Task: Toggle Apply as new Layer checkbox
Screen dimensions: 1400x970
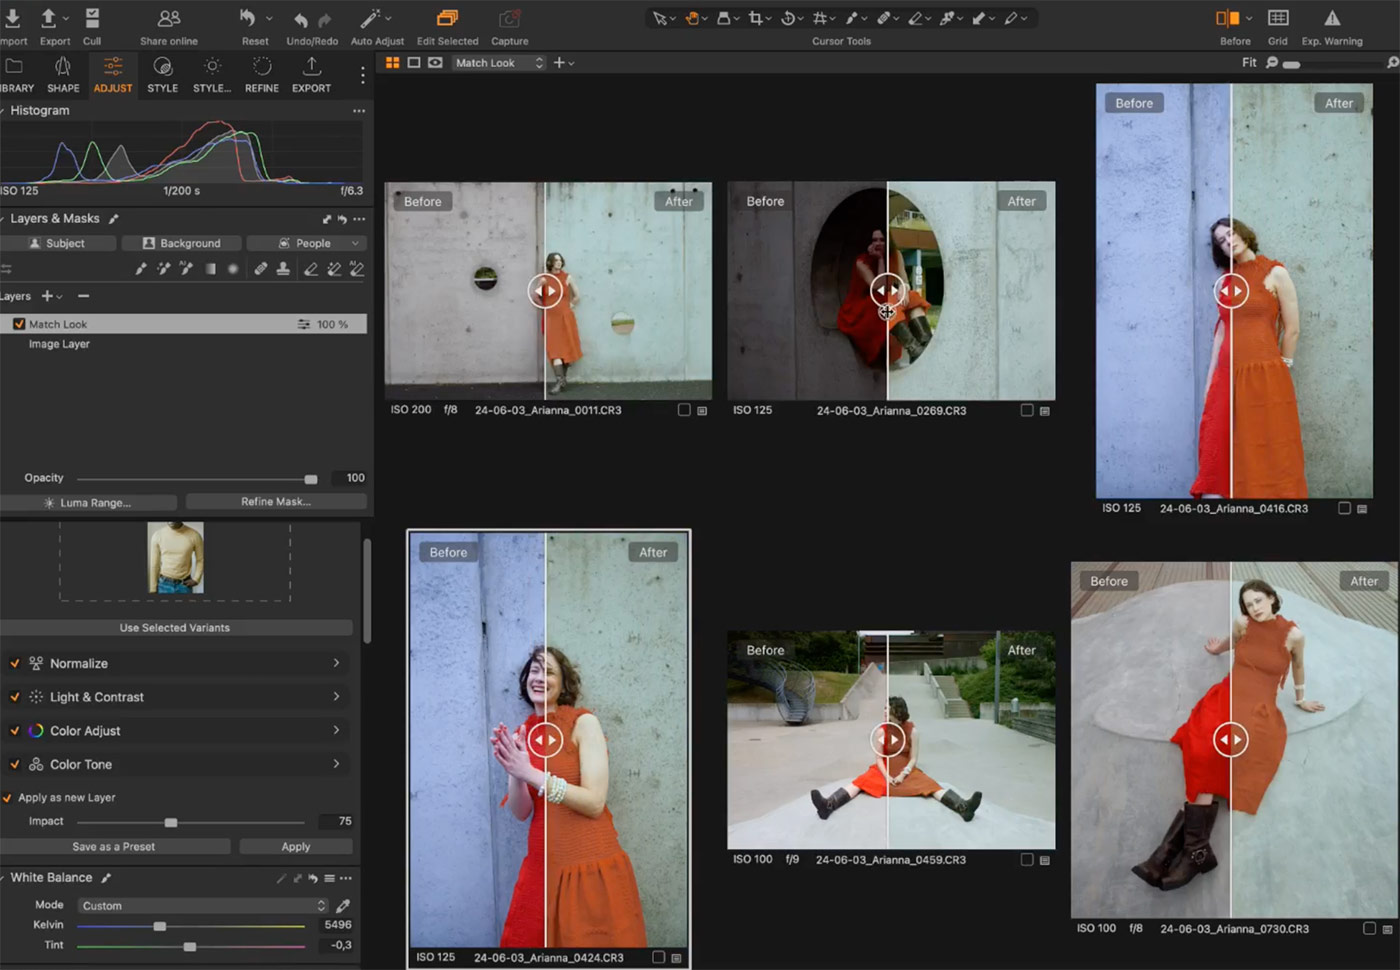Action: pyautogui.click(x=8, y=798)
